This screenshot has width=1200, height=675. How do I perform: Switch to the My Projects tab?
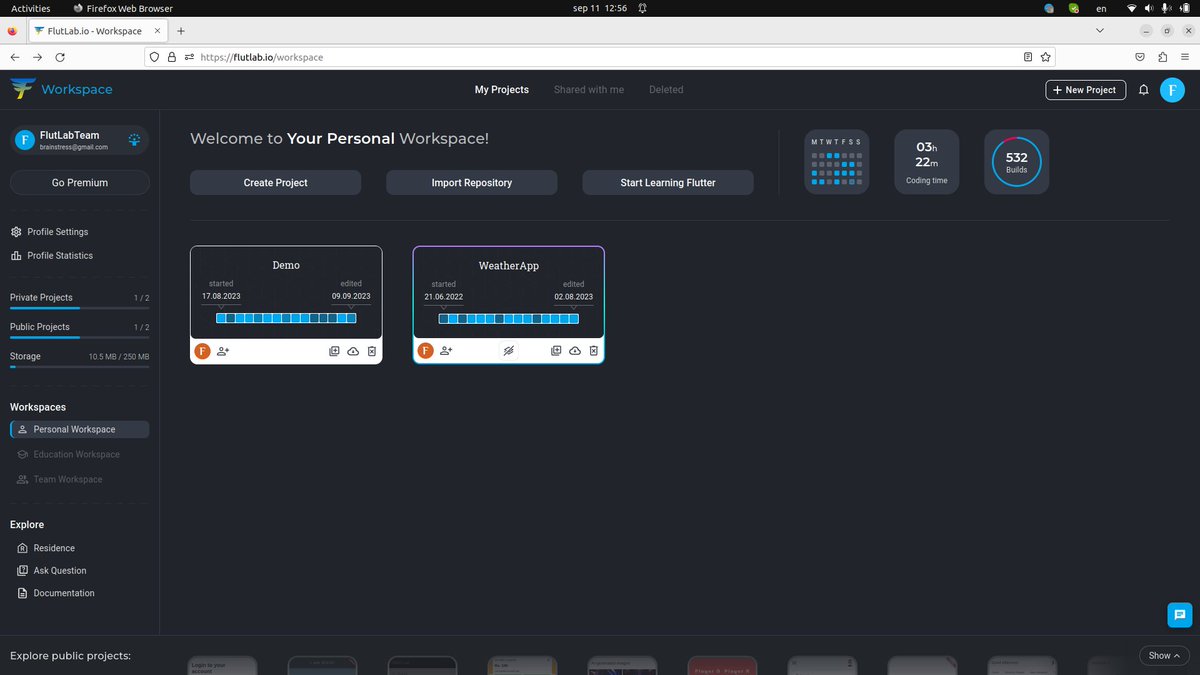coord(502,90)
